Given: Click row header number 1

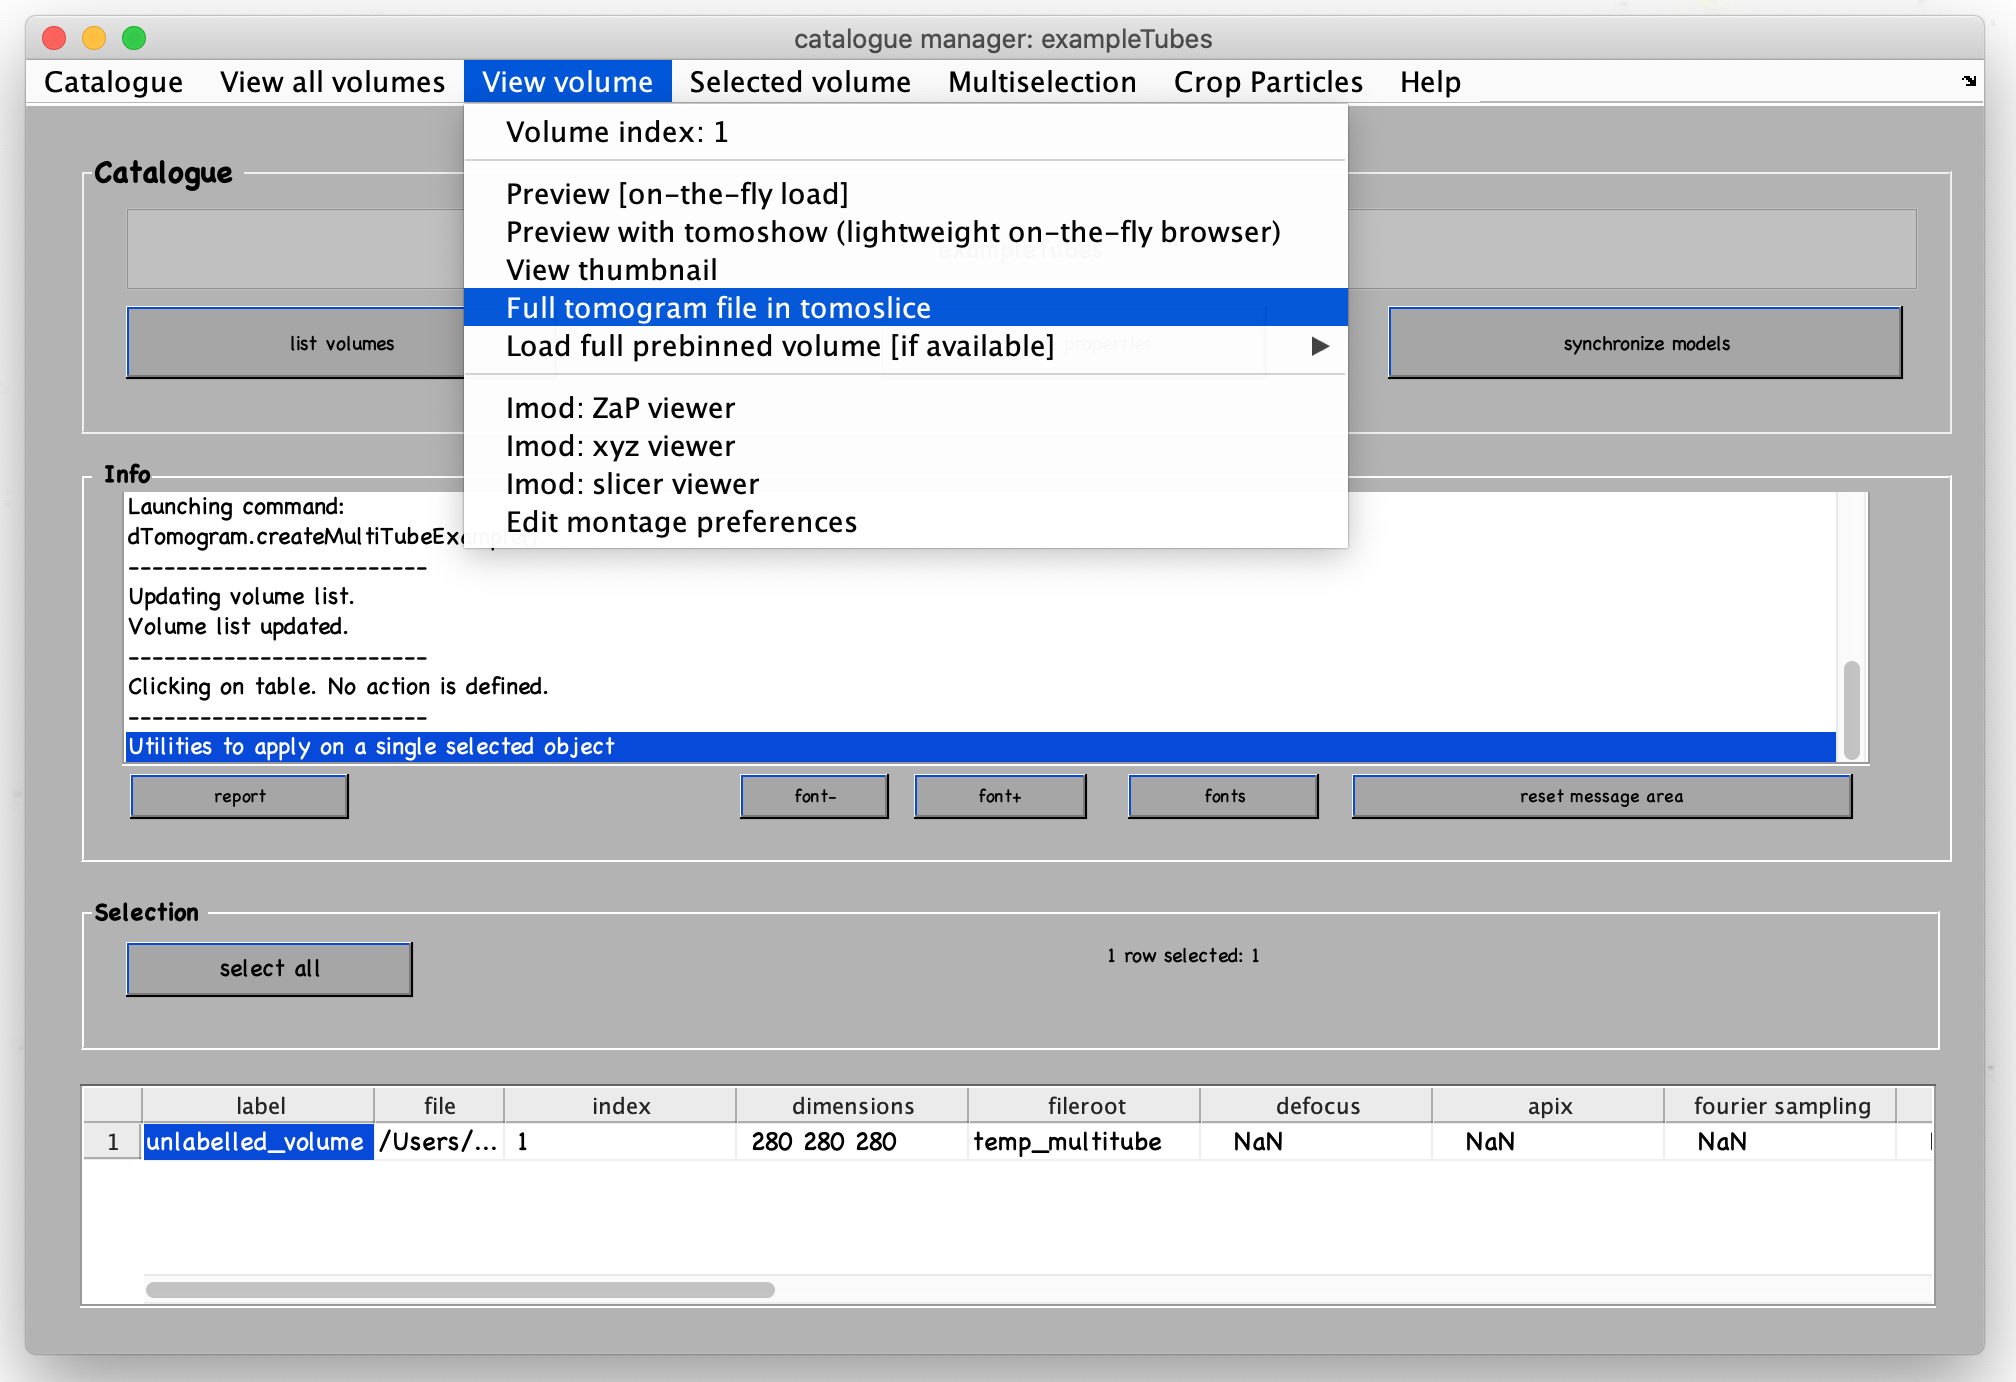Looking at the screenshot, I should pos(113,1142).
